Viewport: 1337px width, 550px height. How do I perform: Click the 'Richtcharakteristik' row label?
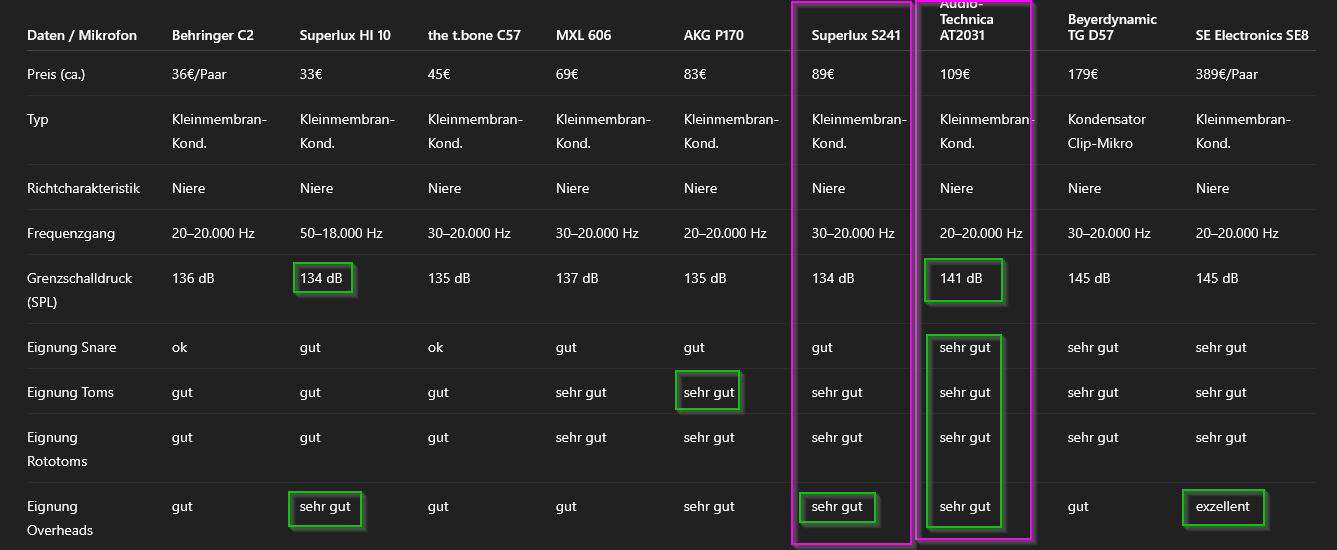[83, 188]
